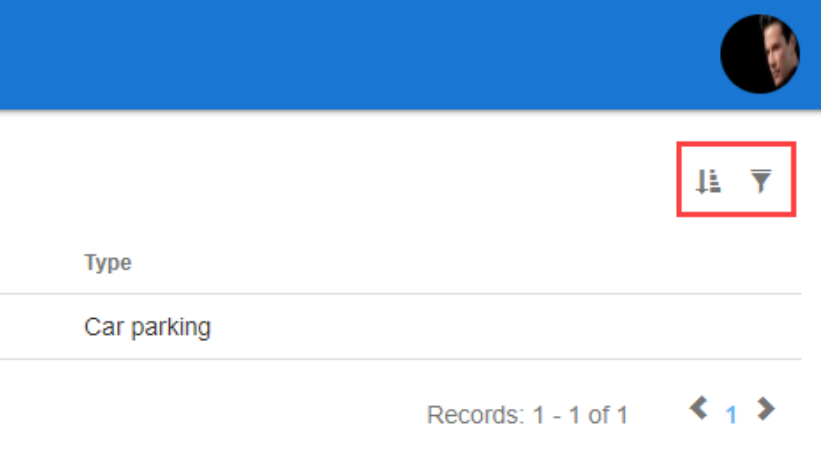
Task: Select page number 1 in pagination
Action: [x=731, y=414]
